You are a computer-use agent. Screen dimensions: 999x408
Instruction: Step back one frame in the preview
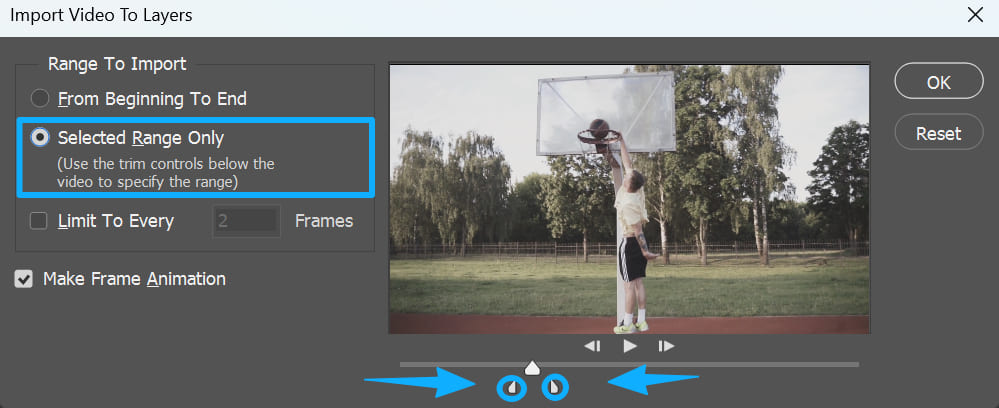tap(593, 346)
